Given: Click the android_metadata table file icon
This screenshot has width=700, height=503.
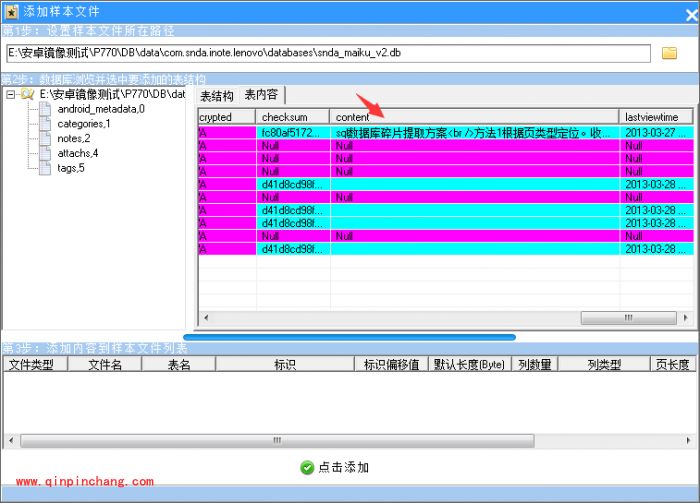Looking at the screenshot, I should (x=46, y=108).
